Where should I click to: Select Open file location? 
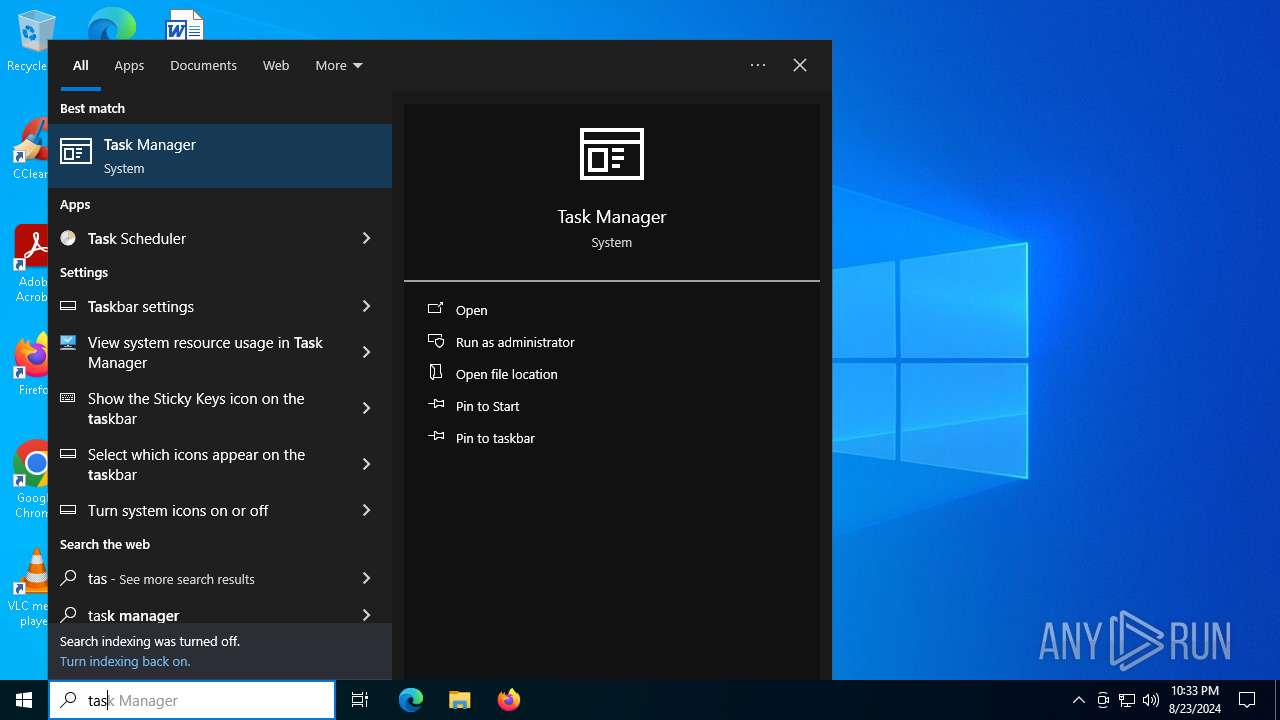point(506,374)
